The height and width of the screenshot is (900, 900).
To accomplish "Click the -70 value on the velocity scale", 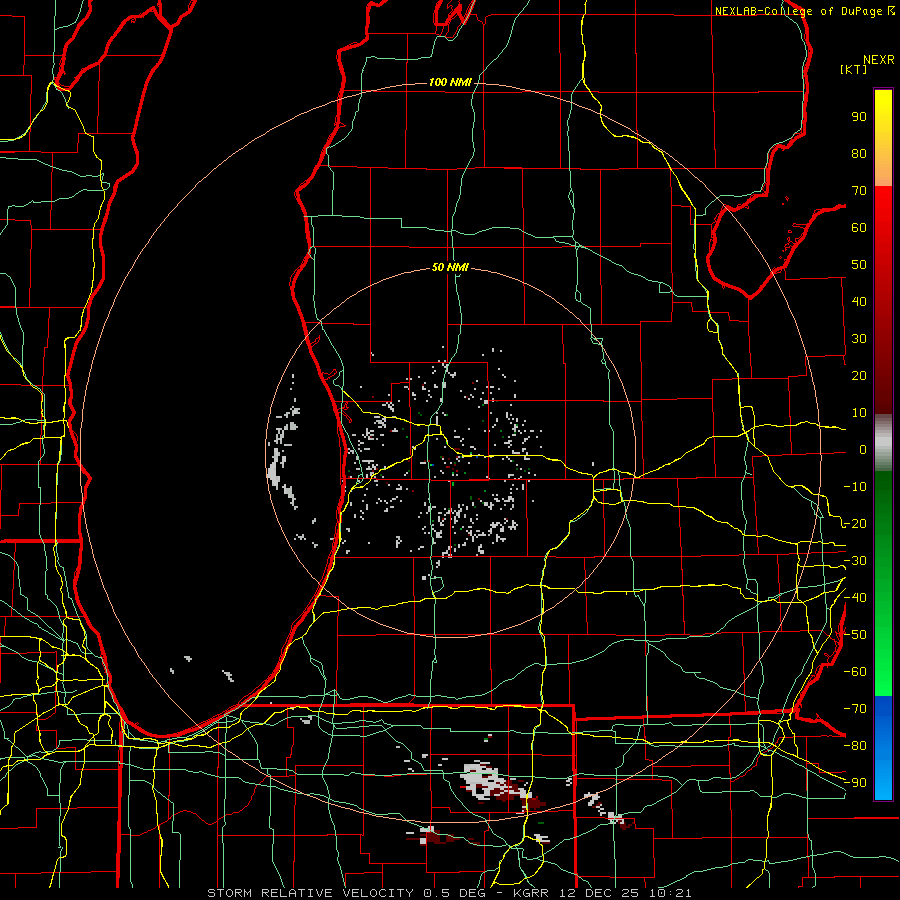I will [855, 709].
